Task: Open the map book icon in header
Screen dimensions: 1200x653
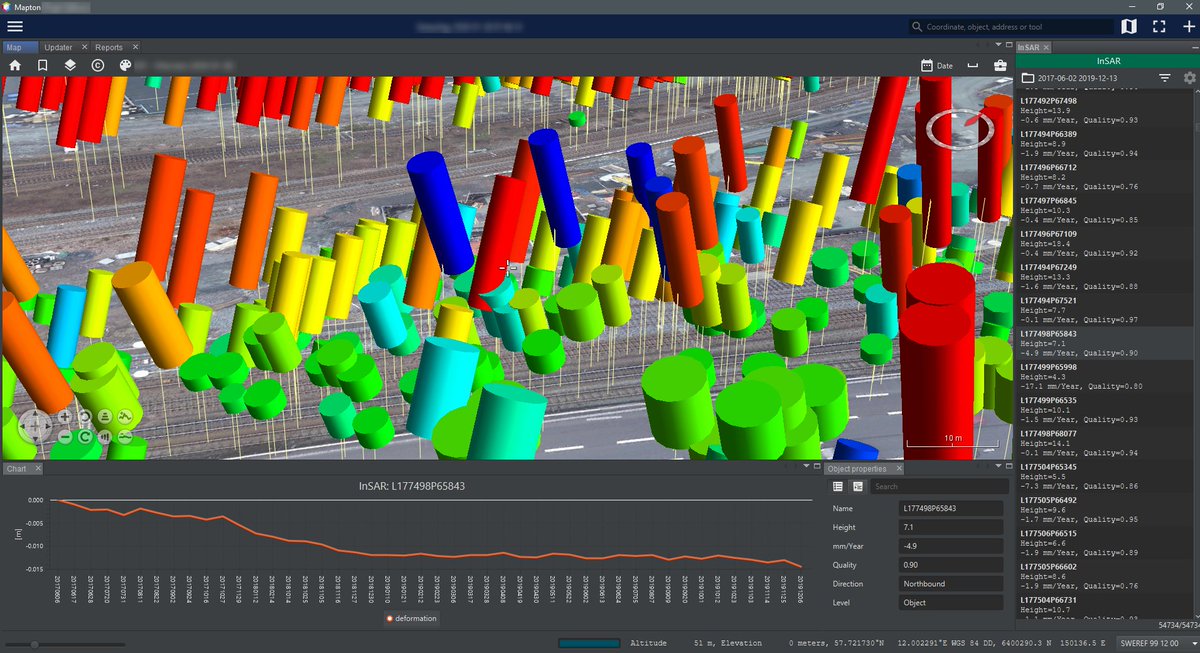Action: (1129, 27)
